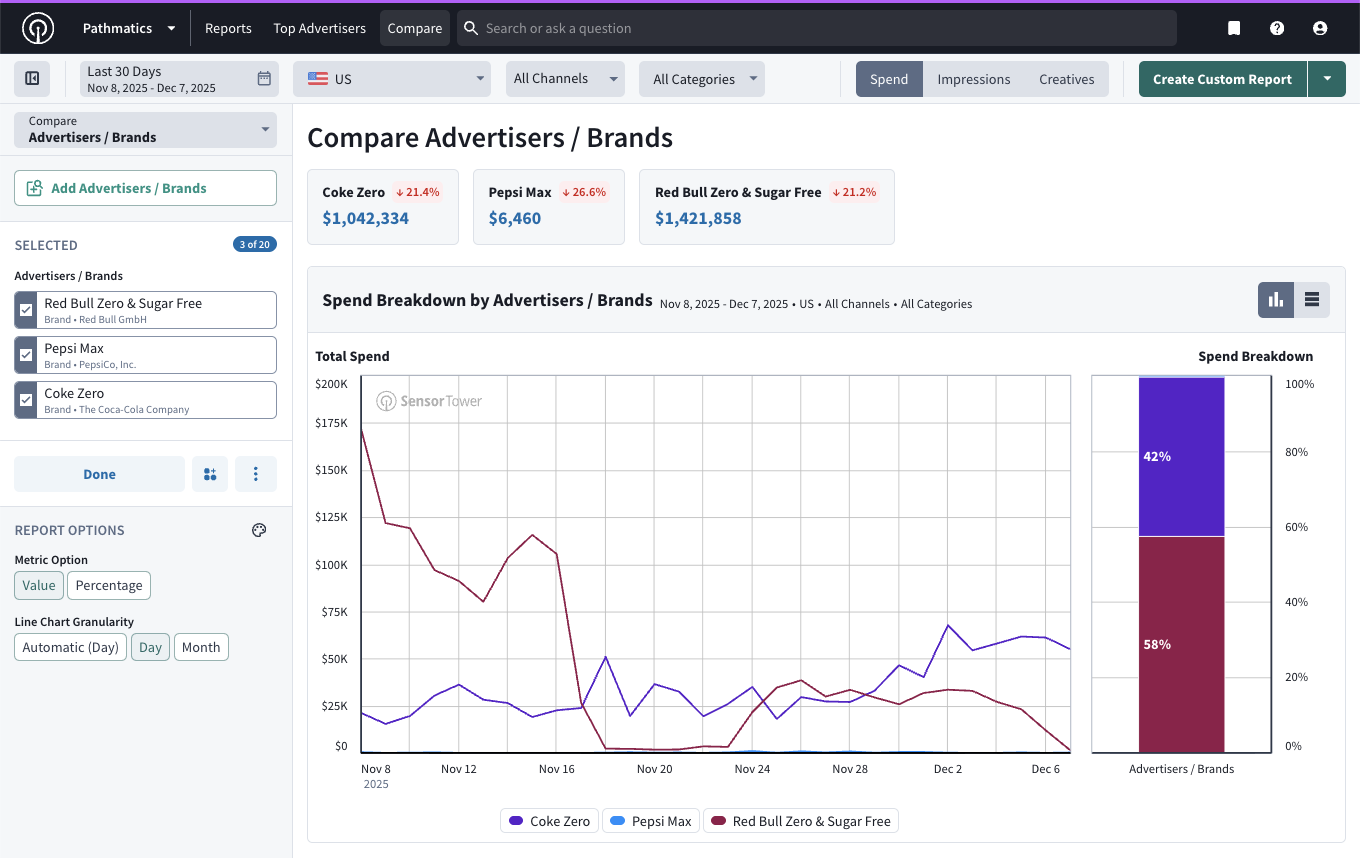Click the purple 42% Coke Zero bar segment

pos(1182,457)
